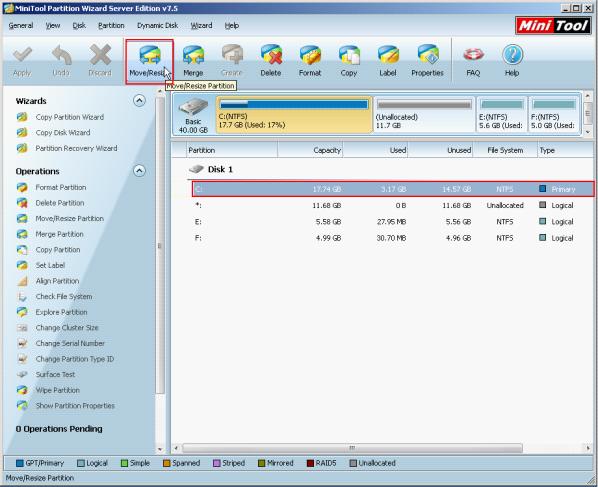
Task: Click the Striped legend color swatch
Action: [217, 463]
